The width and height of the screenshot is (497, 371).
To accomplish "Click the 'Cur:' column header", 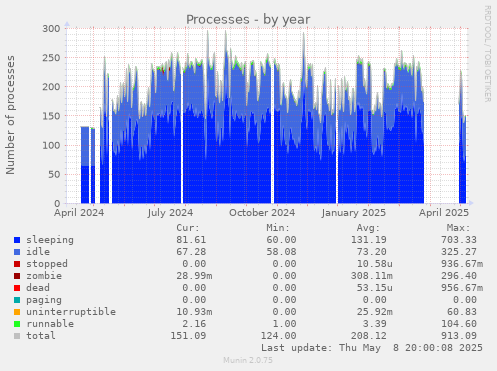I will [x=188, y=228].
